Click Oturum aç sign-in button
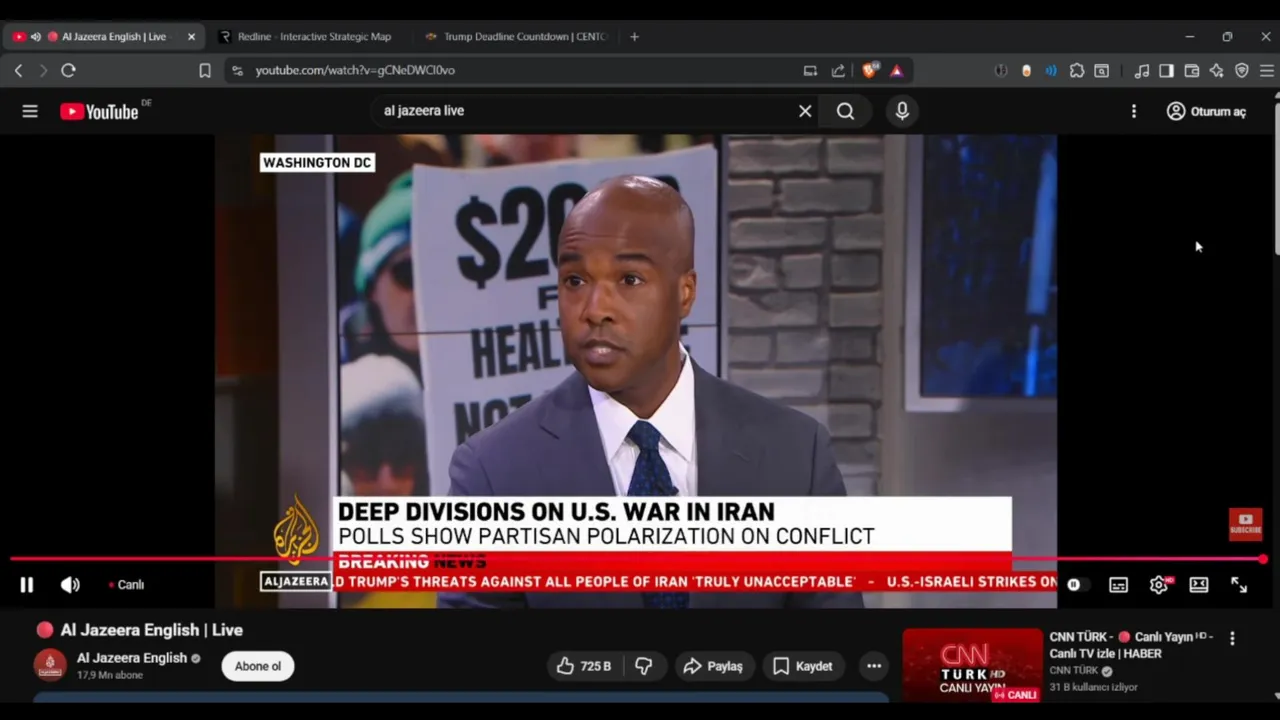Image resolution: width=1280 pixels, height=720 pixels. (1207, 111)
